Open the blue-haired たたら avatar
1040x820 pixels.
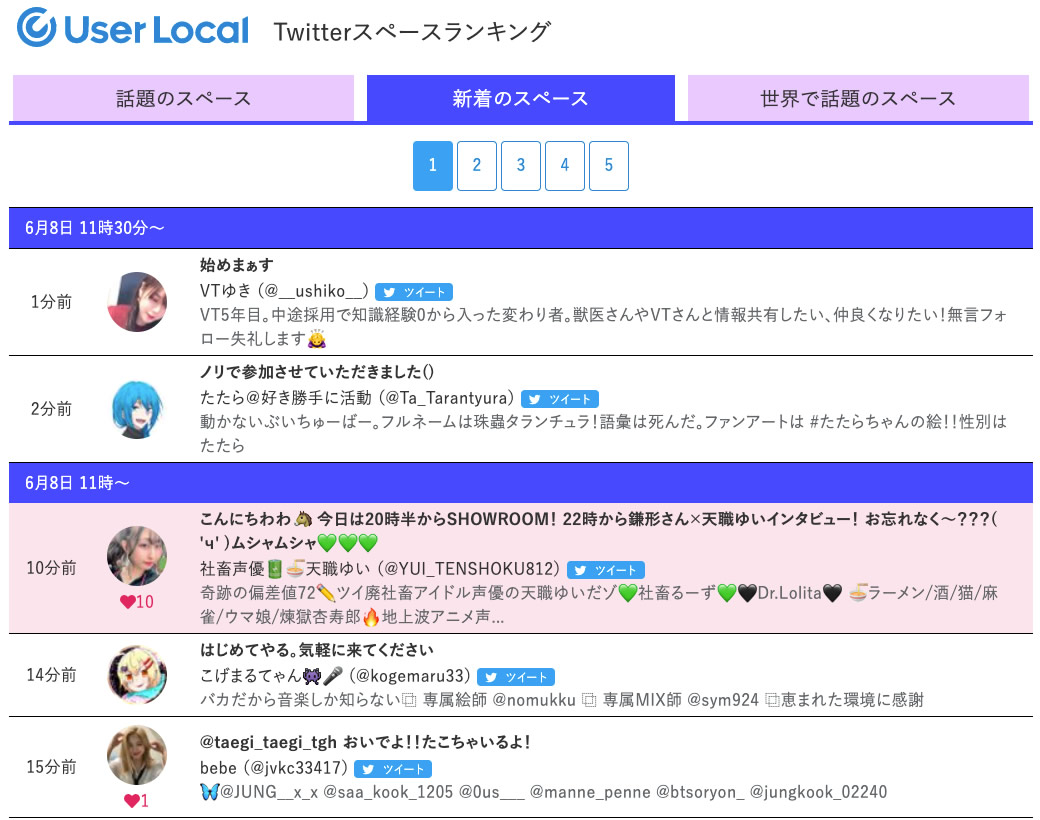137,409
